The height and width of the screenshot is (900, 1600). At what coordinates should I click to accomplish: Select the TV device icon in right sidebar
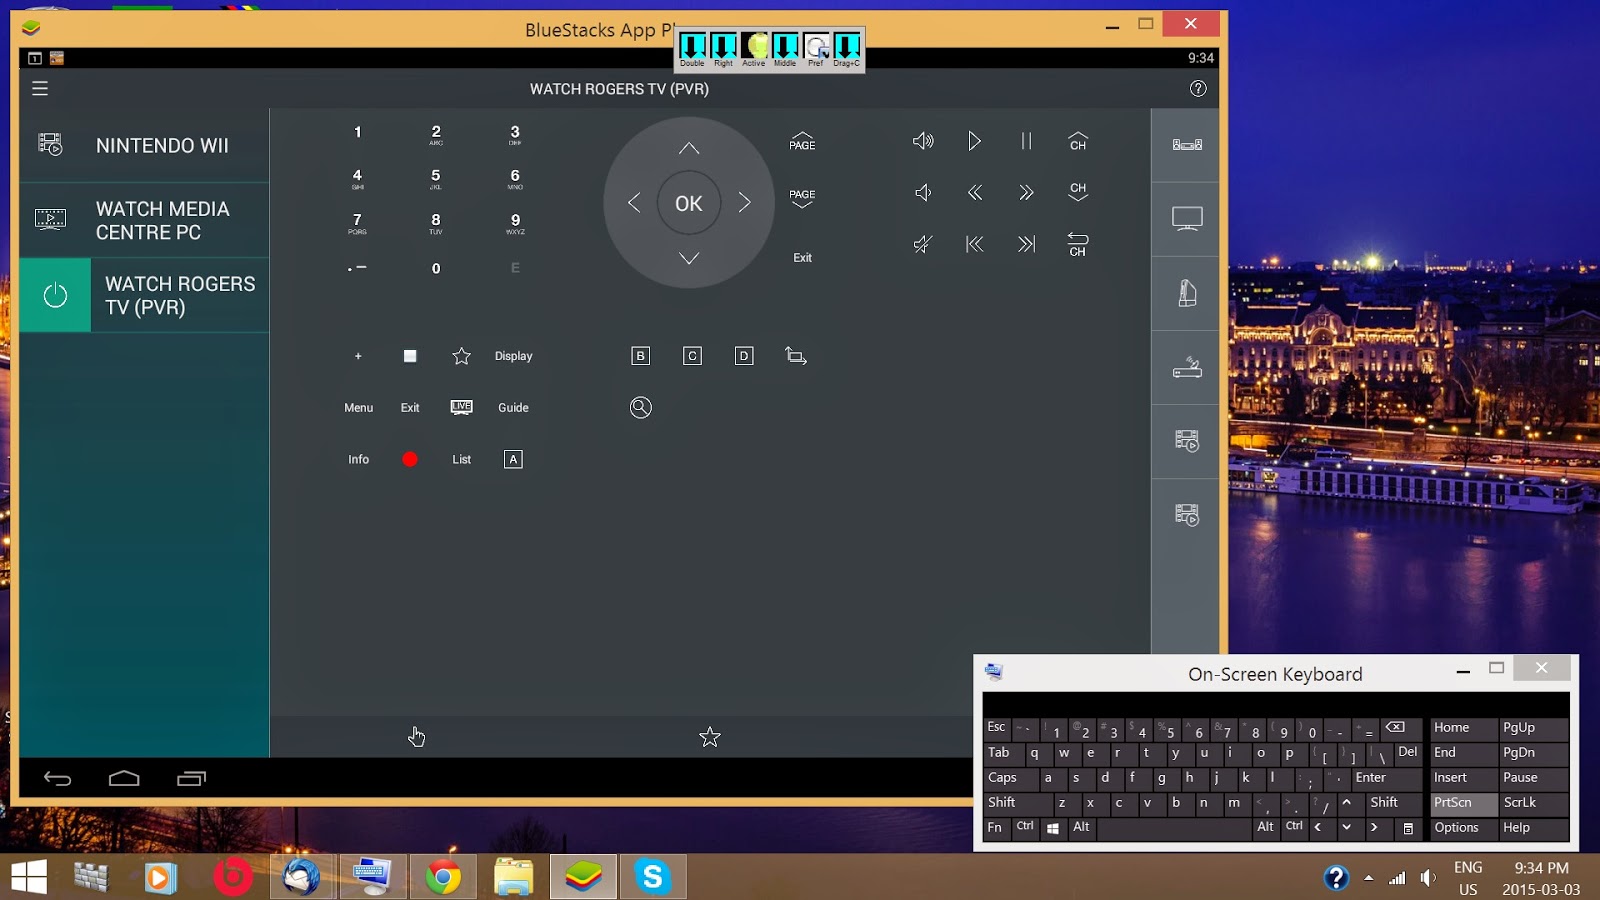click(x=1187, y=219)
